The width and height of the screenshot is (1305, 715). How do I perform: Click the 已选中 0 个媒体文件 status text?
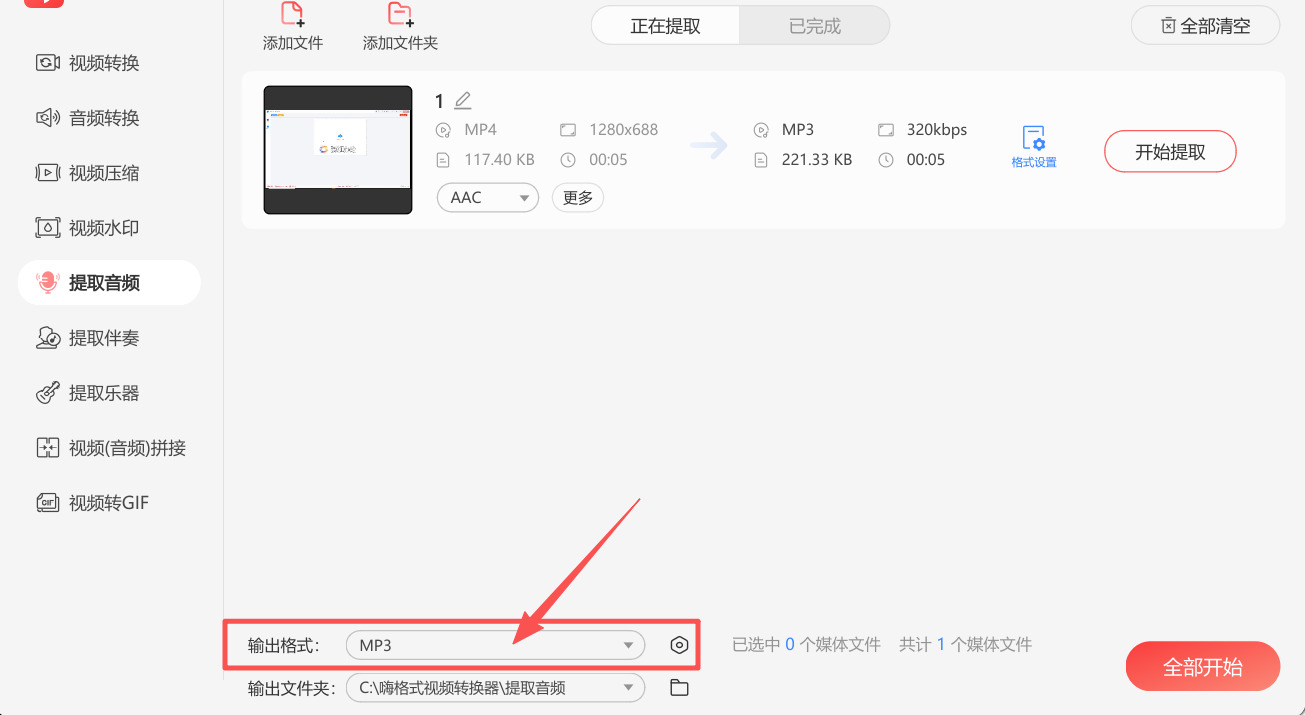(x=806, y=646)
